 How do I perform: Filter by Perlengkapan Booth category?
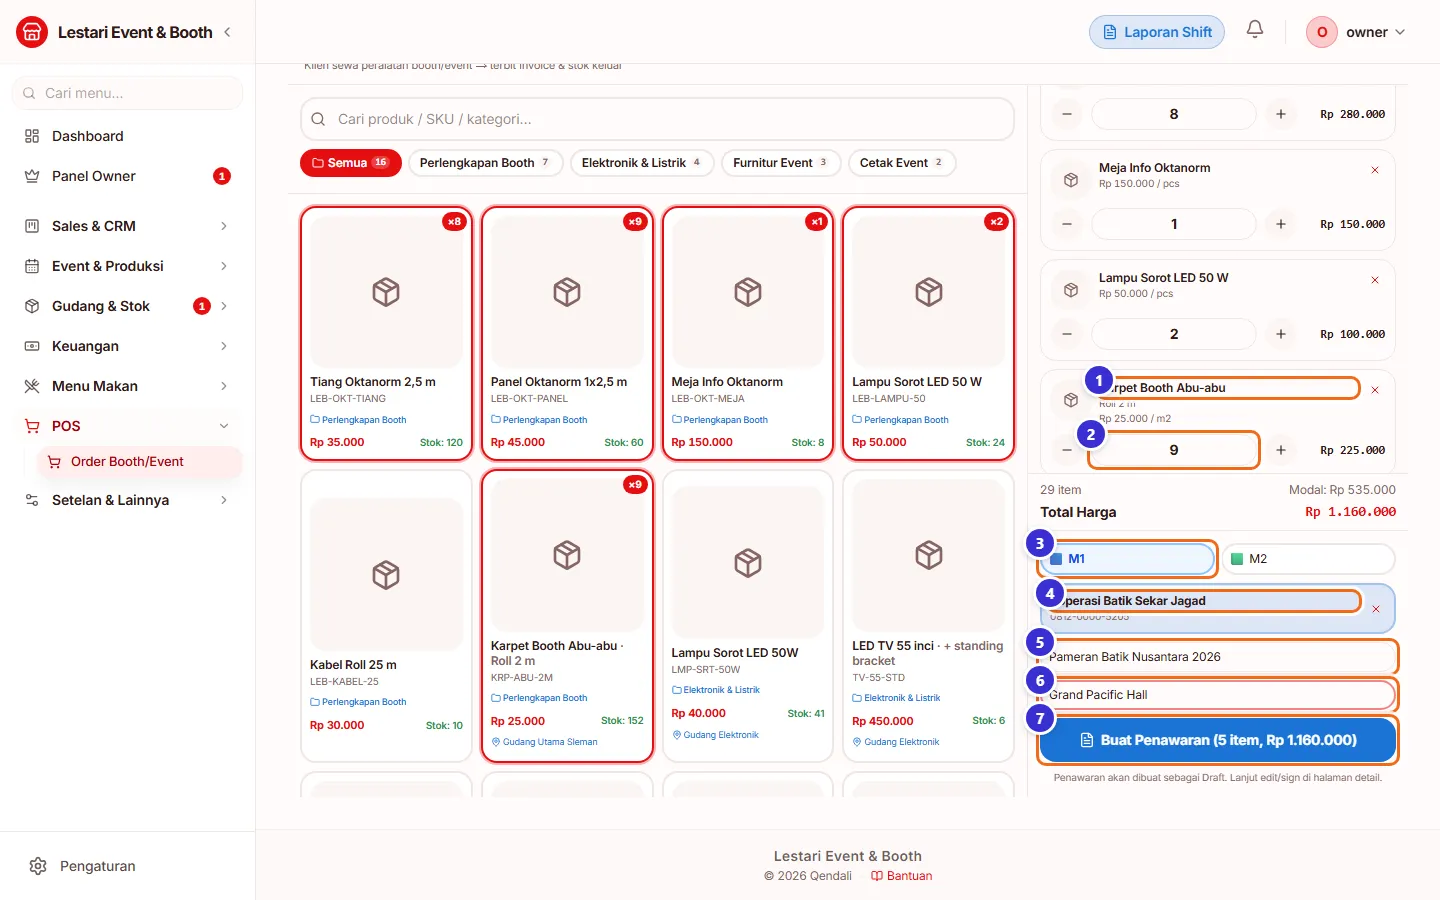[486, 163]
